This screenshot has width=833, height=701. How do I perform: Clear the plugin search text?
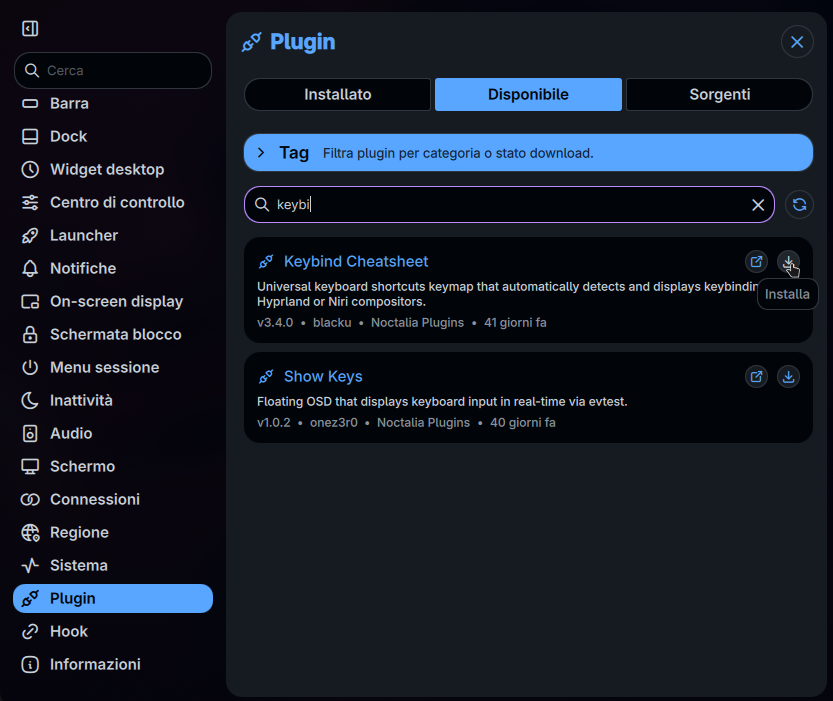point(758,204)
